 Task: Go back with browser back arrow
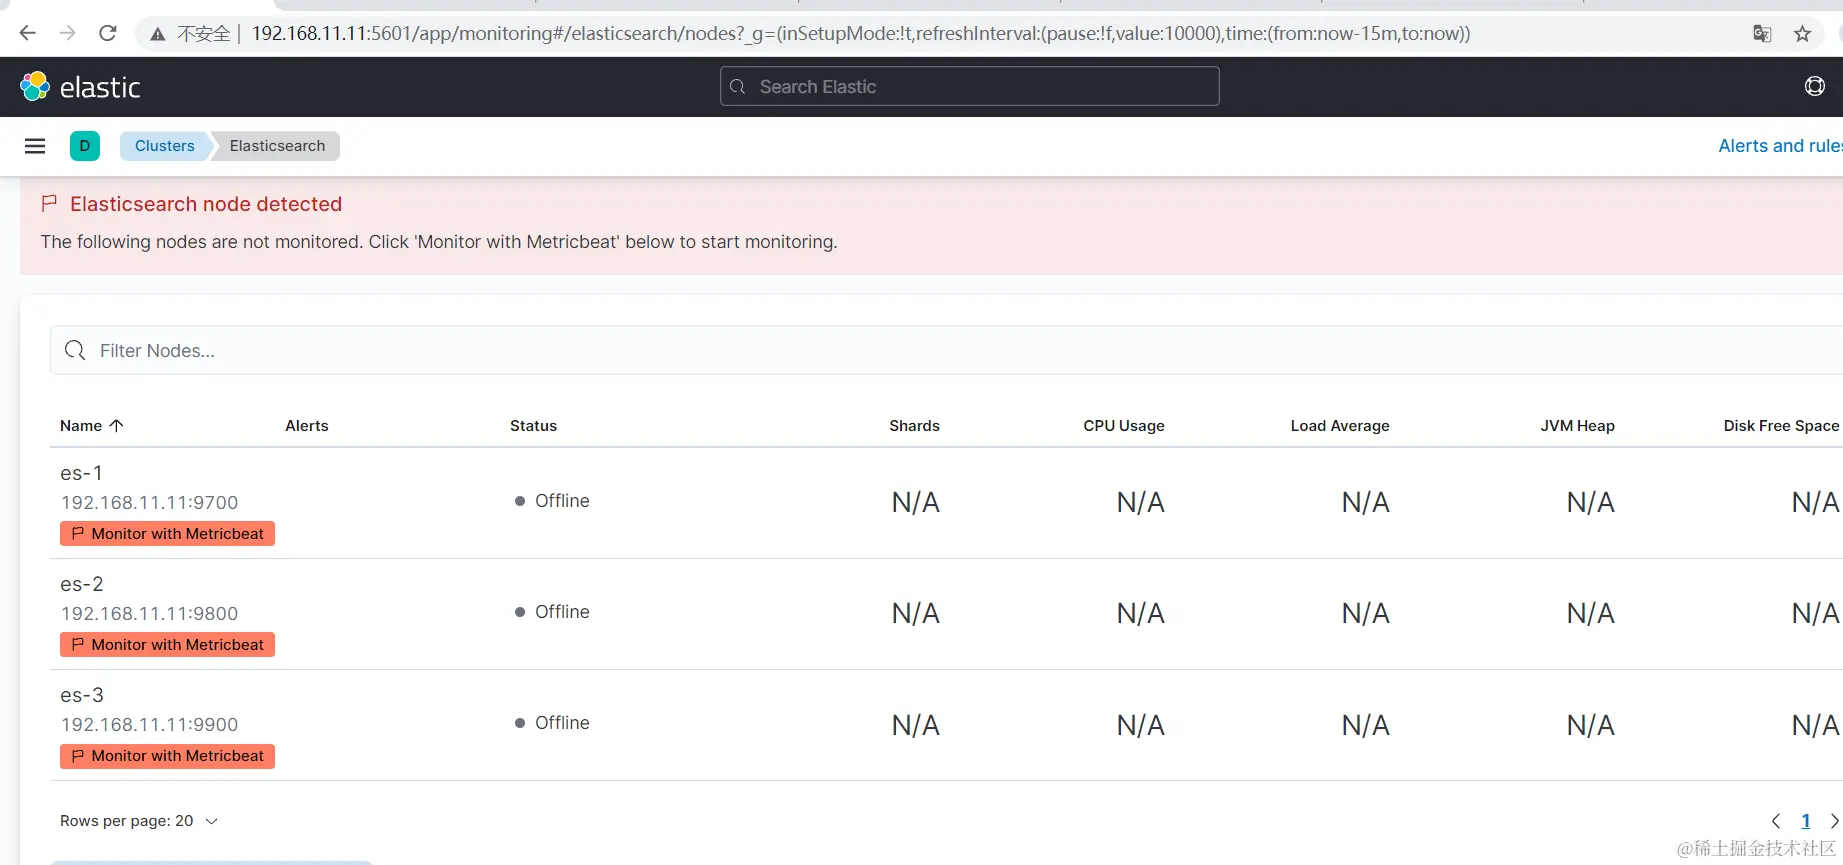[x=27, y=33]
